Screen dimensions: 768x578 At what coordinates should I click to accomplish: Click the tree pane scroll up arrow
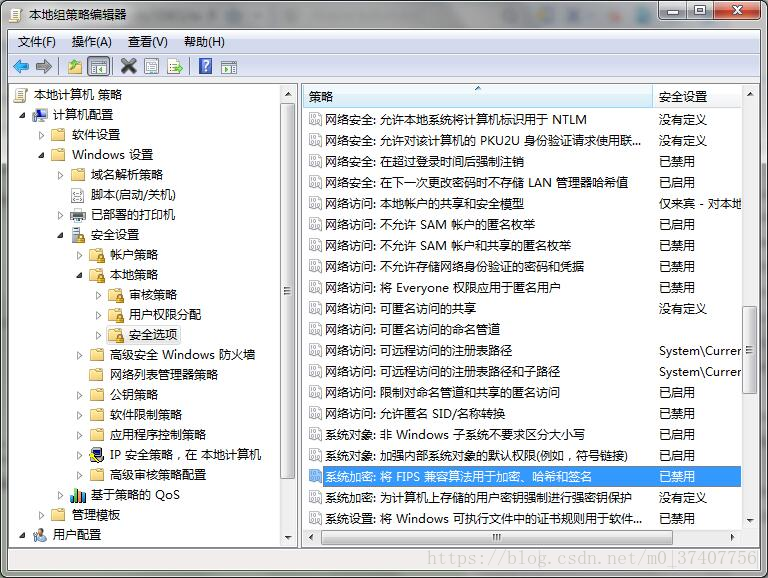[288, 94]
